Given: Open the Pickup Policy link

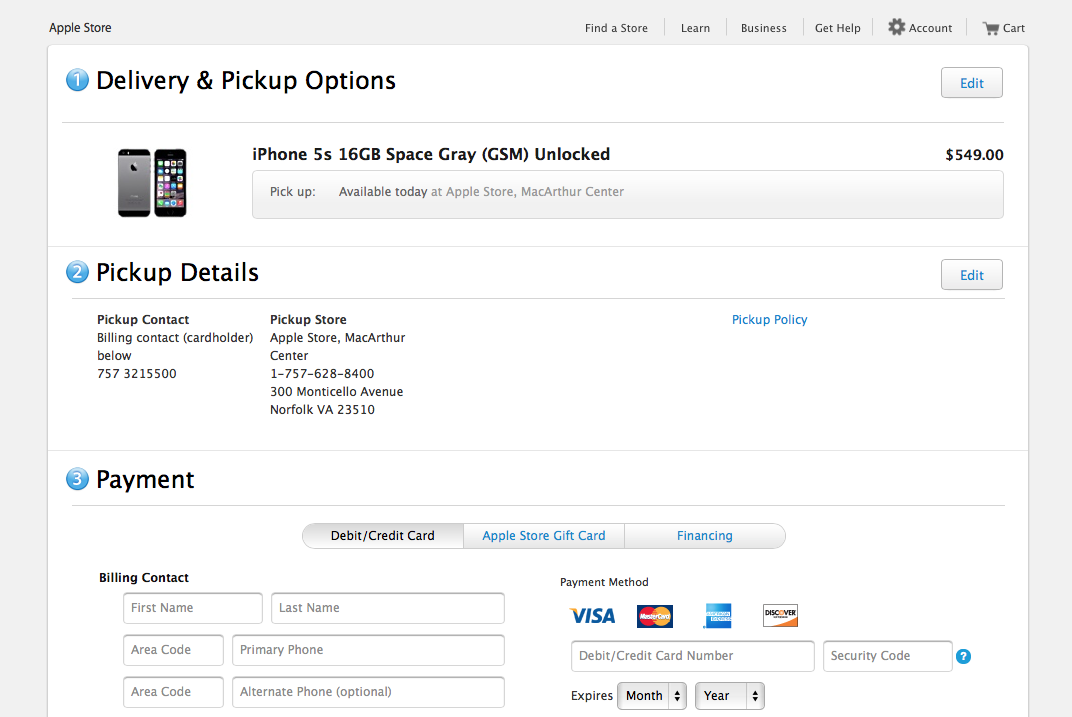Looking at the screenshot, I should click(x=769, y=320).
